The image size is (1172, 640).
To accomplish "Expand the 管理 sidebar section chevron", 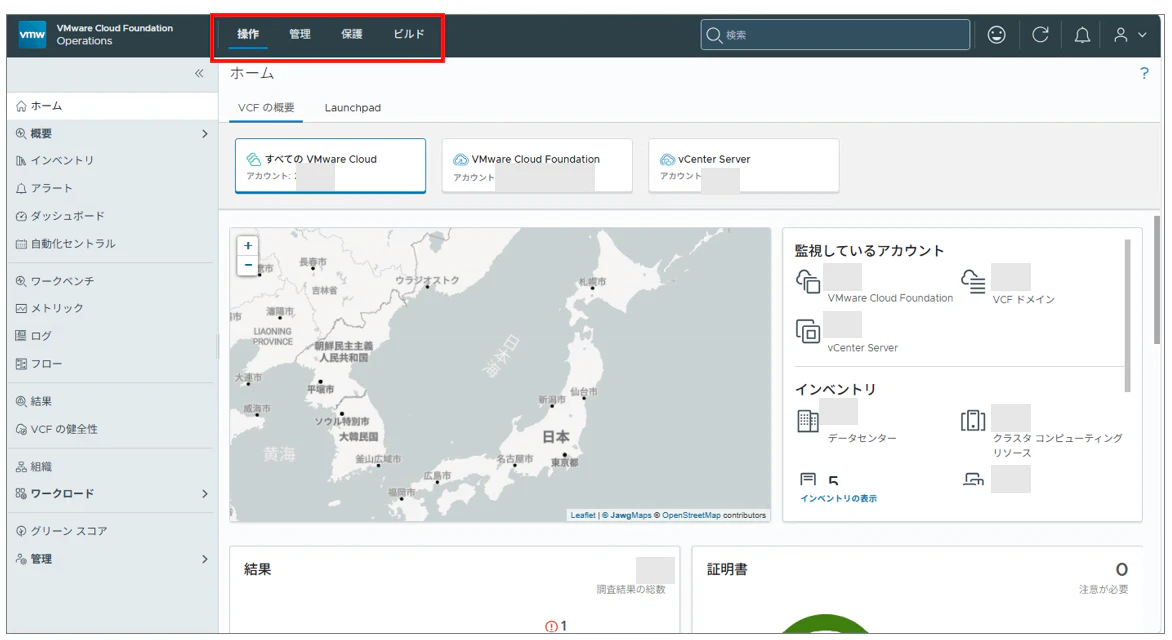I will click(205, 559).
